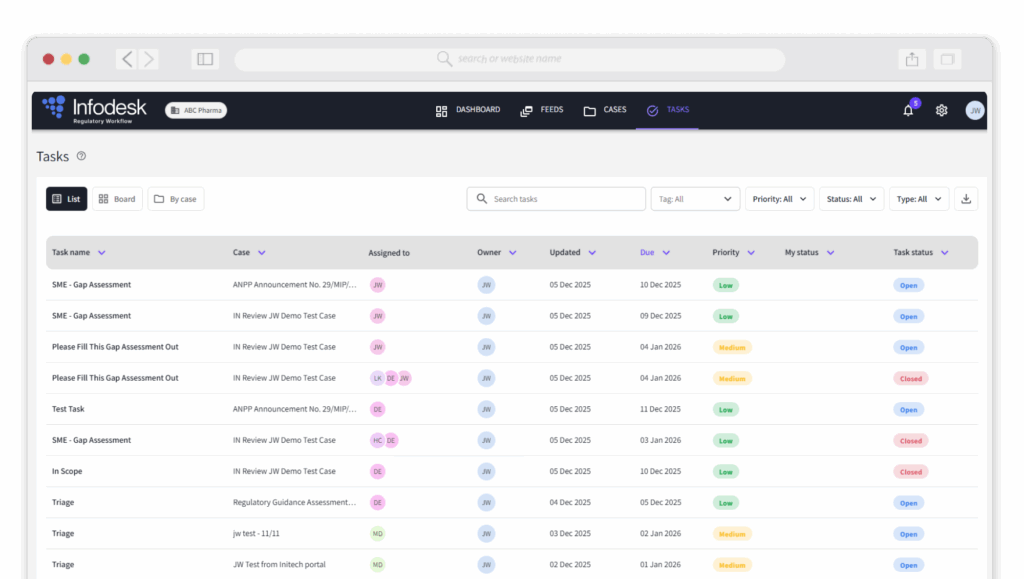This screenshot has height=579, width=1024.
Task: Expand the Tag: All dropdown
Action: [695, 199]
